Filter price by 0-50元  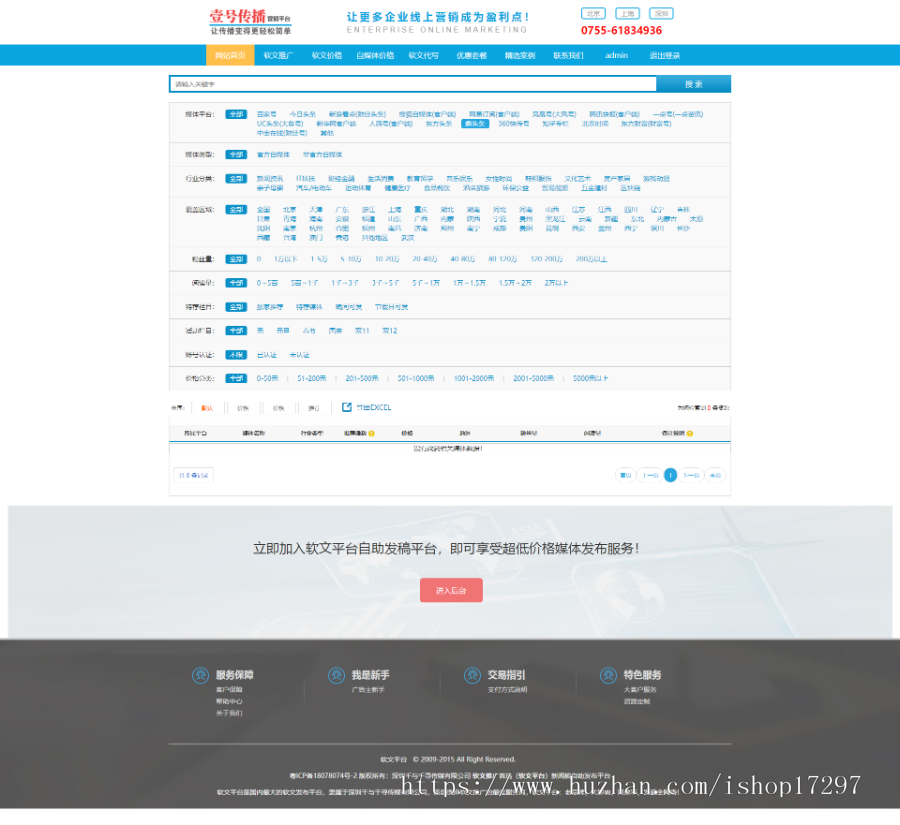pos(267,378)
